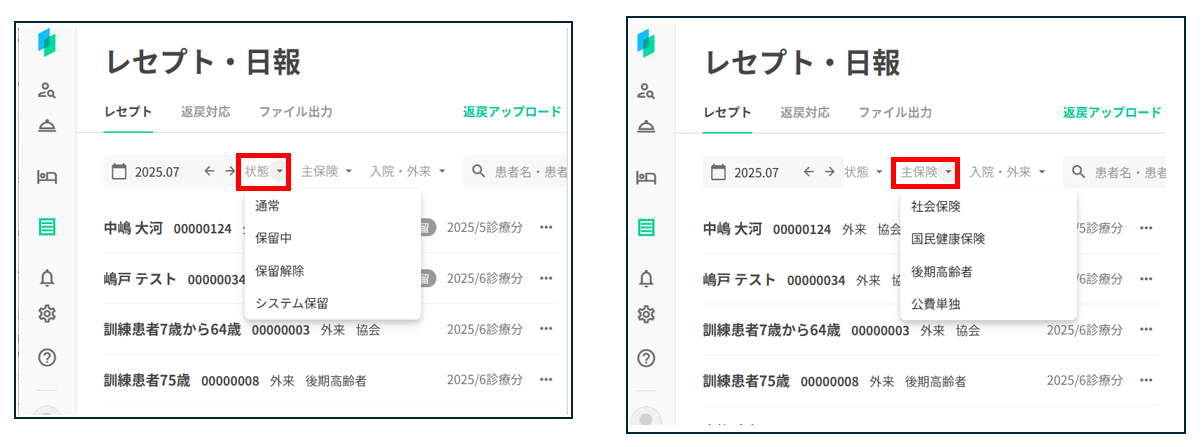Open more menu for 訓練患者7歳から64歳 in right screenshot
This screenshot has width=1203, height=447.
pyautogui.click(x=1146, y=329)
